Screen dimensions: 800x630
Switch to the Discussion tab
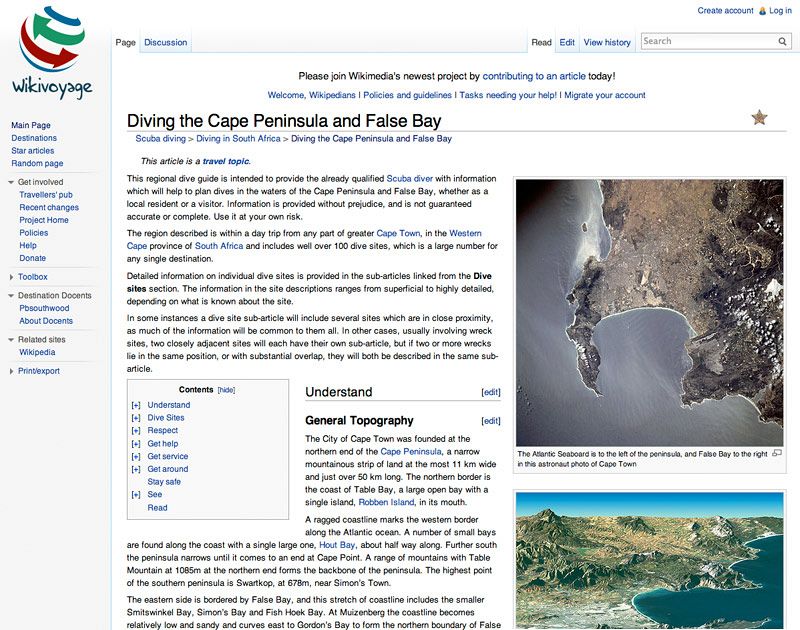[165, 42]
